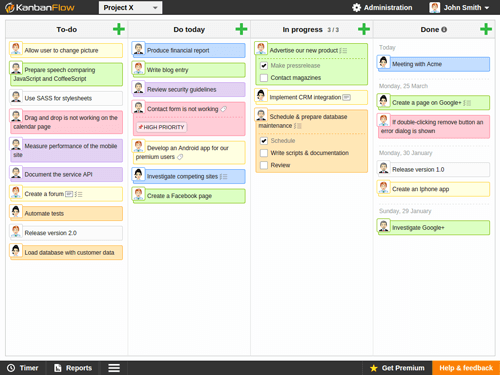This screenshot has height=375, width=500.
Task: Click subtask icon on Schedule & prepare database maintenance
Action: click(298, 126)
